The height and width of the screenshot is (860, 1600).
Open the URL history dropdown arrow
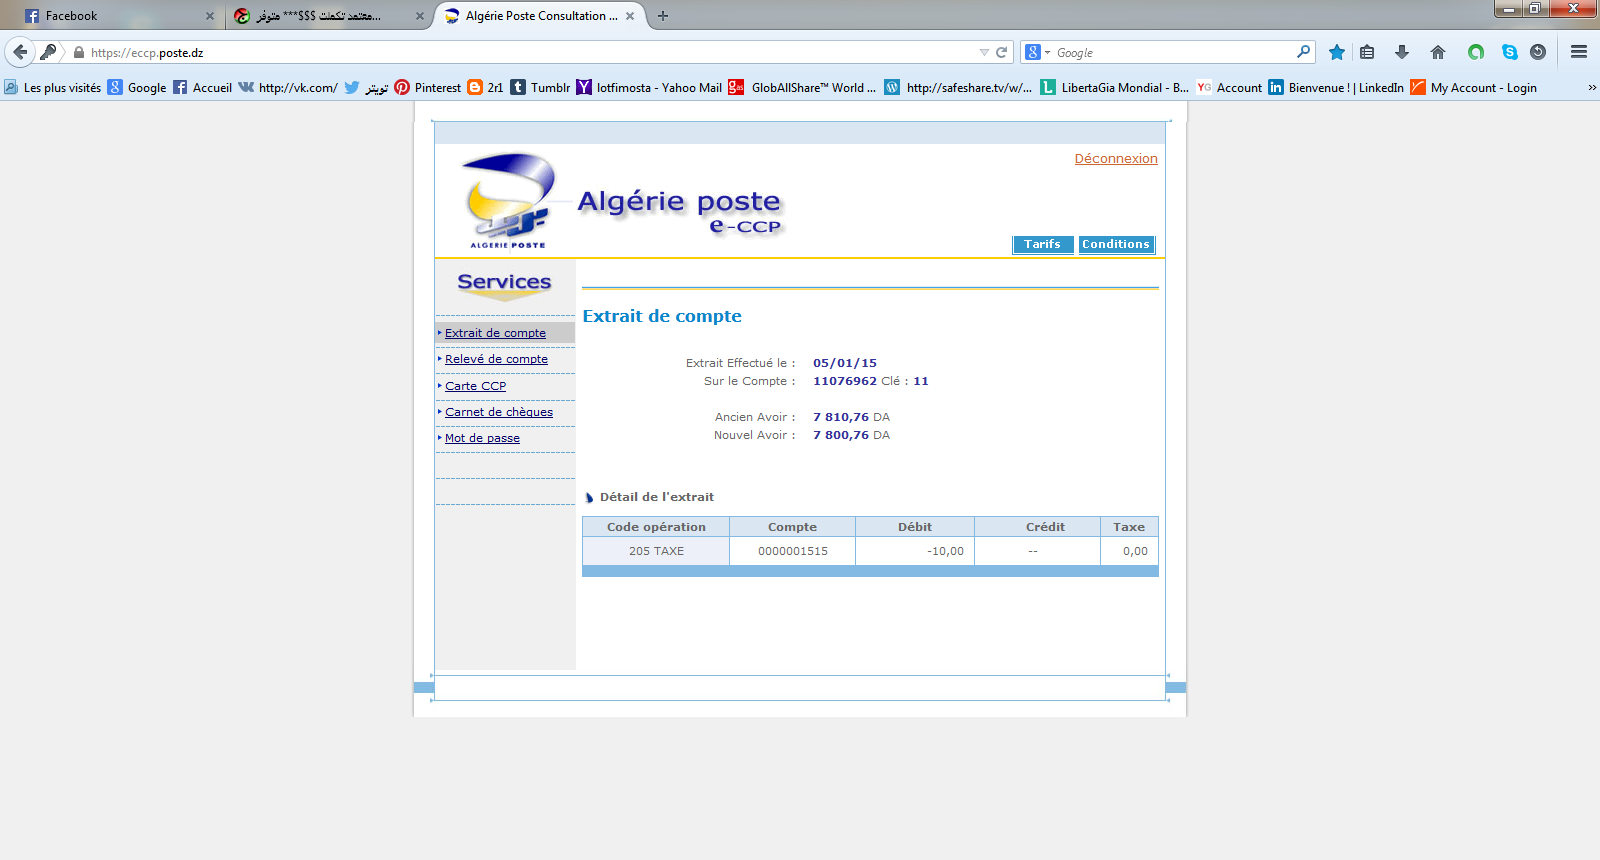click(984, 52)
